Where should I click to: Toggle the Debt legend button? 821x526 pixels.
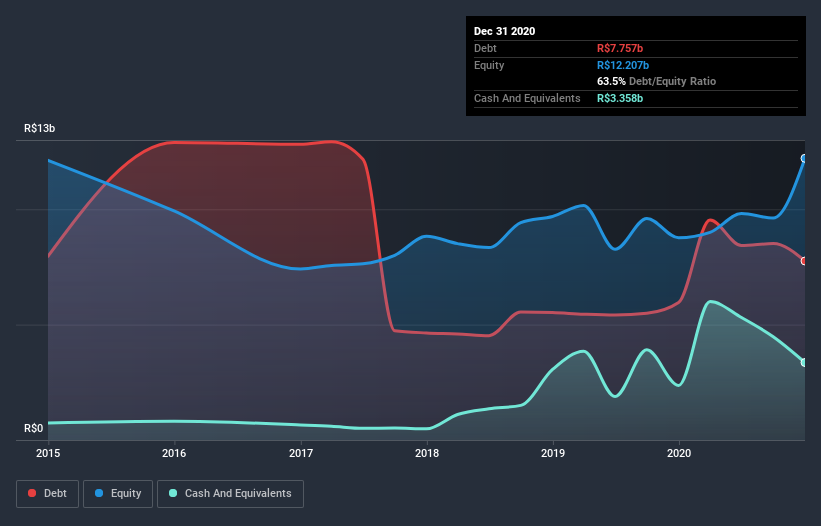pos(48,494)
